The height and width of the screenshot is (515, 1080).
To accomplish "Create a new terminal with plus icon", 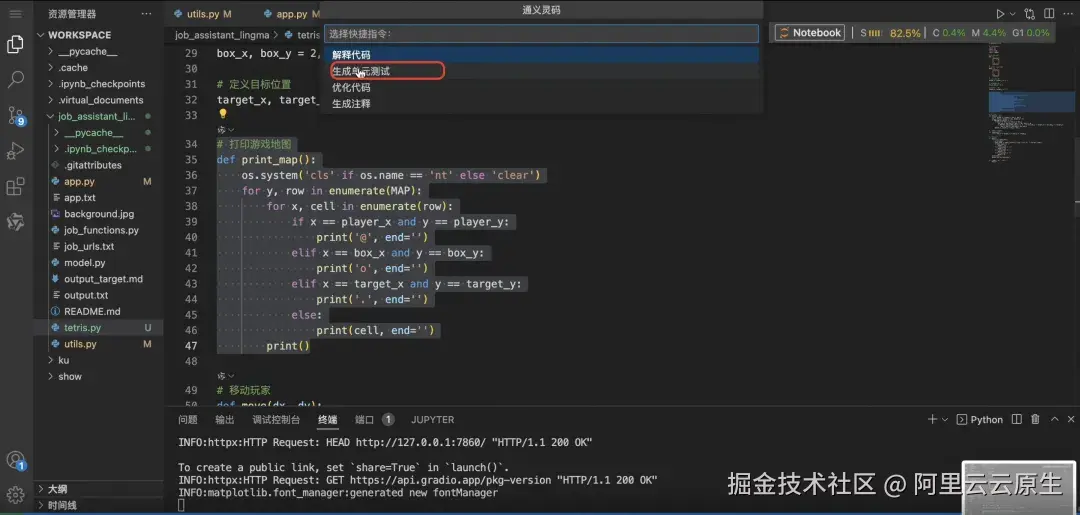I will coord(932,419).
